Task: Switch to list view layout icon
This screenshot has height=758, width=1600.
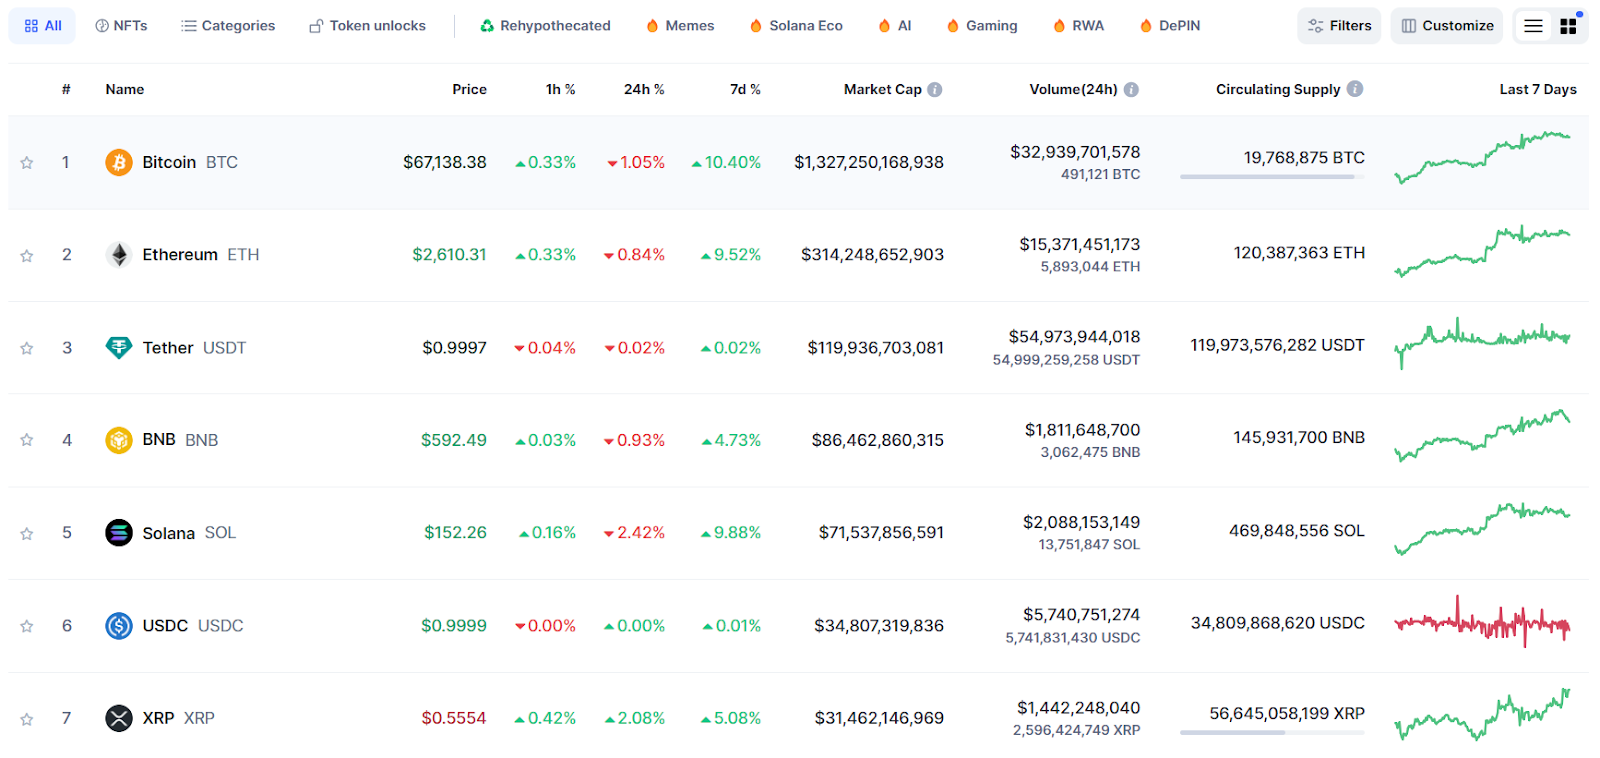Action: point(1533,26)
